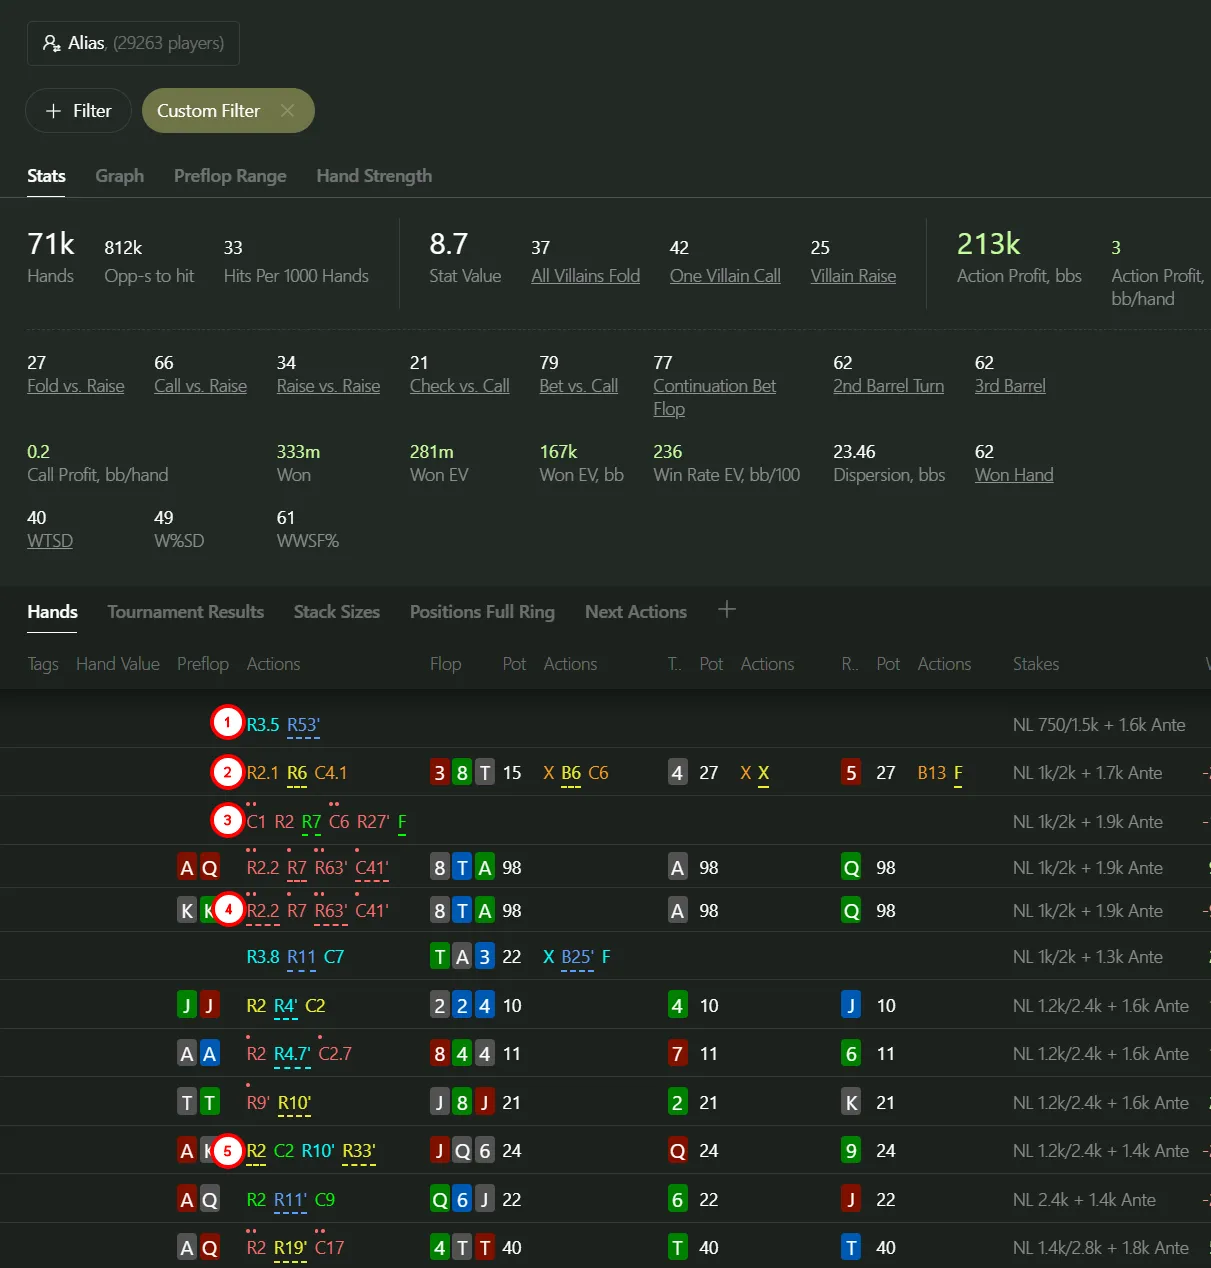Viewport: 1211px width, 1268px height.
Task: Click red annotation marker number 5
Action: [227, 1151]
